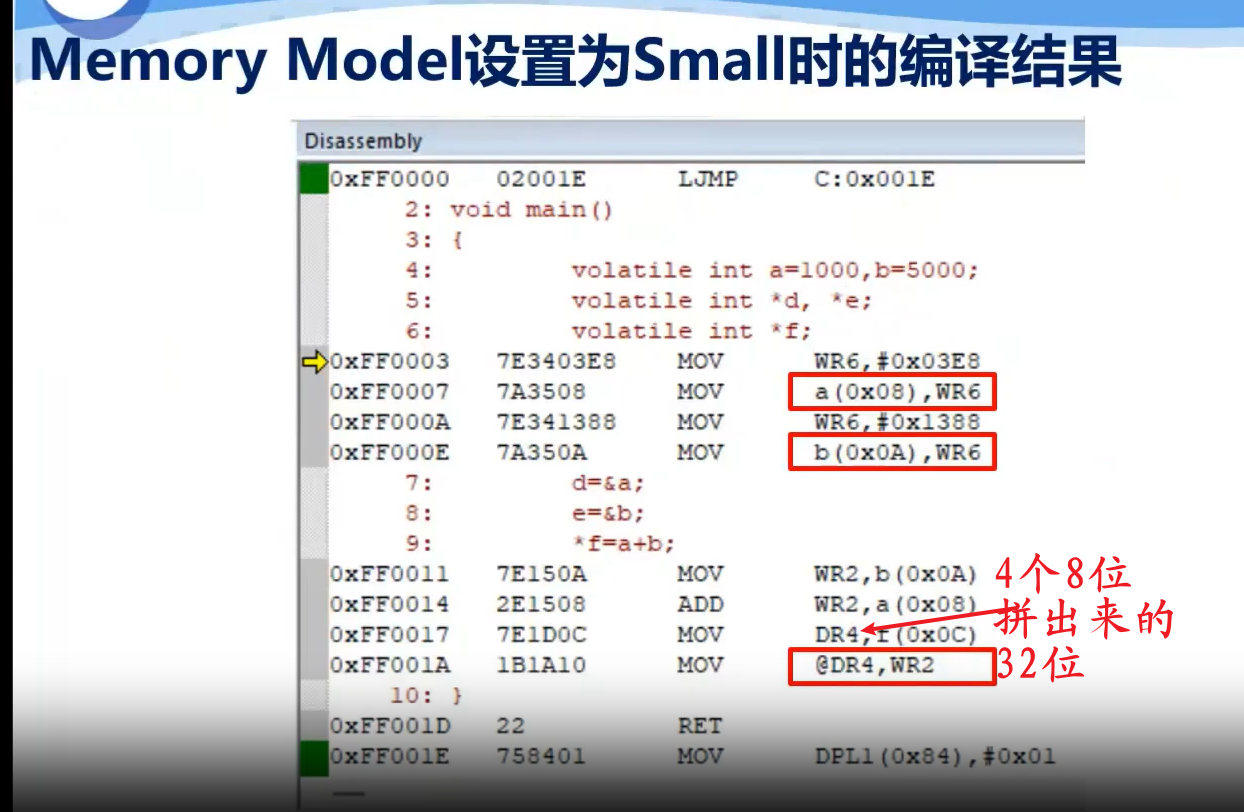Click operand DR4,f(0x0C)
Screen dimensions: 1244x812
click(x=897, y=635)
